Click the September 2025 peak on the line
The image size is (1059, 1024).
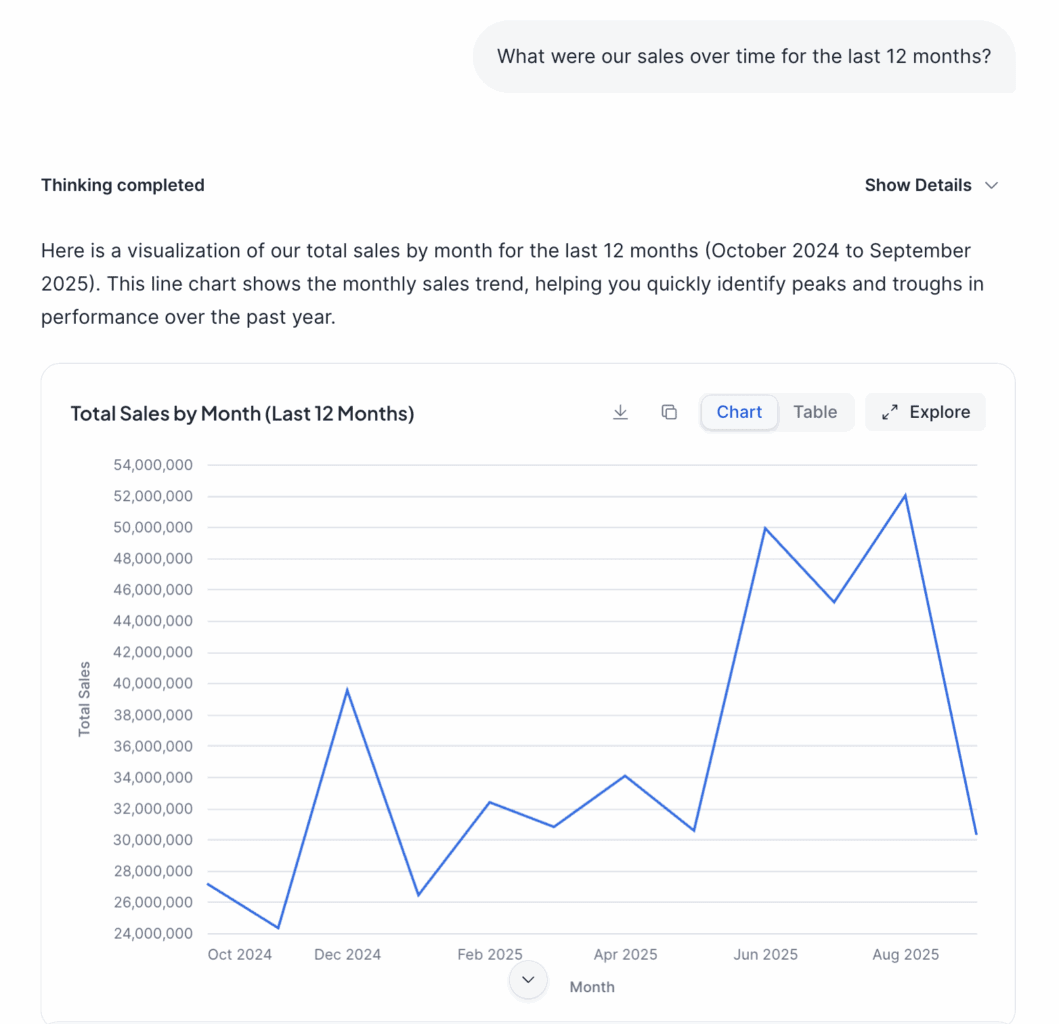pos(905,494)
